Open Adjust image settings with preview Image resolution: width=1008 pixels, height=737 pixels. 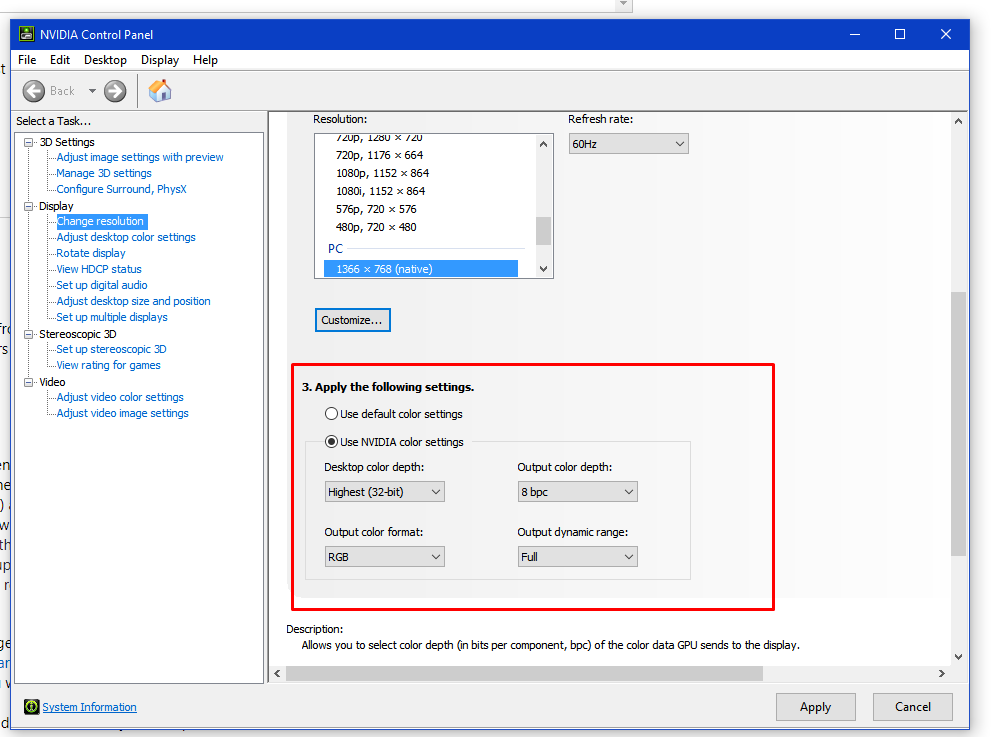(140, 158)
